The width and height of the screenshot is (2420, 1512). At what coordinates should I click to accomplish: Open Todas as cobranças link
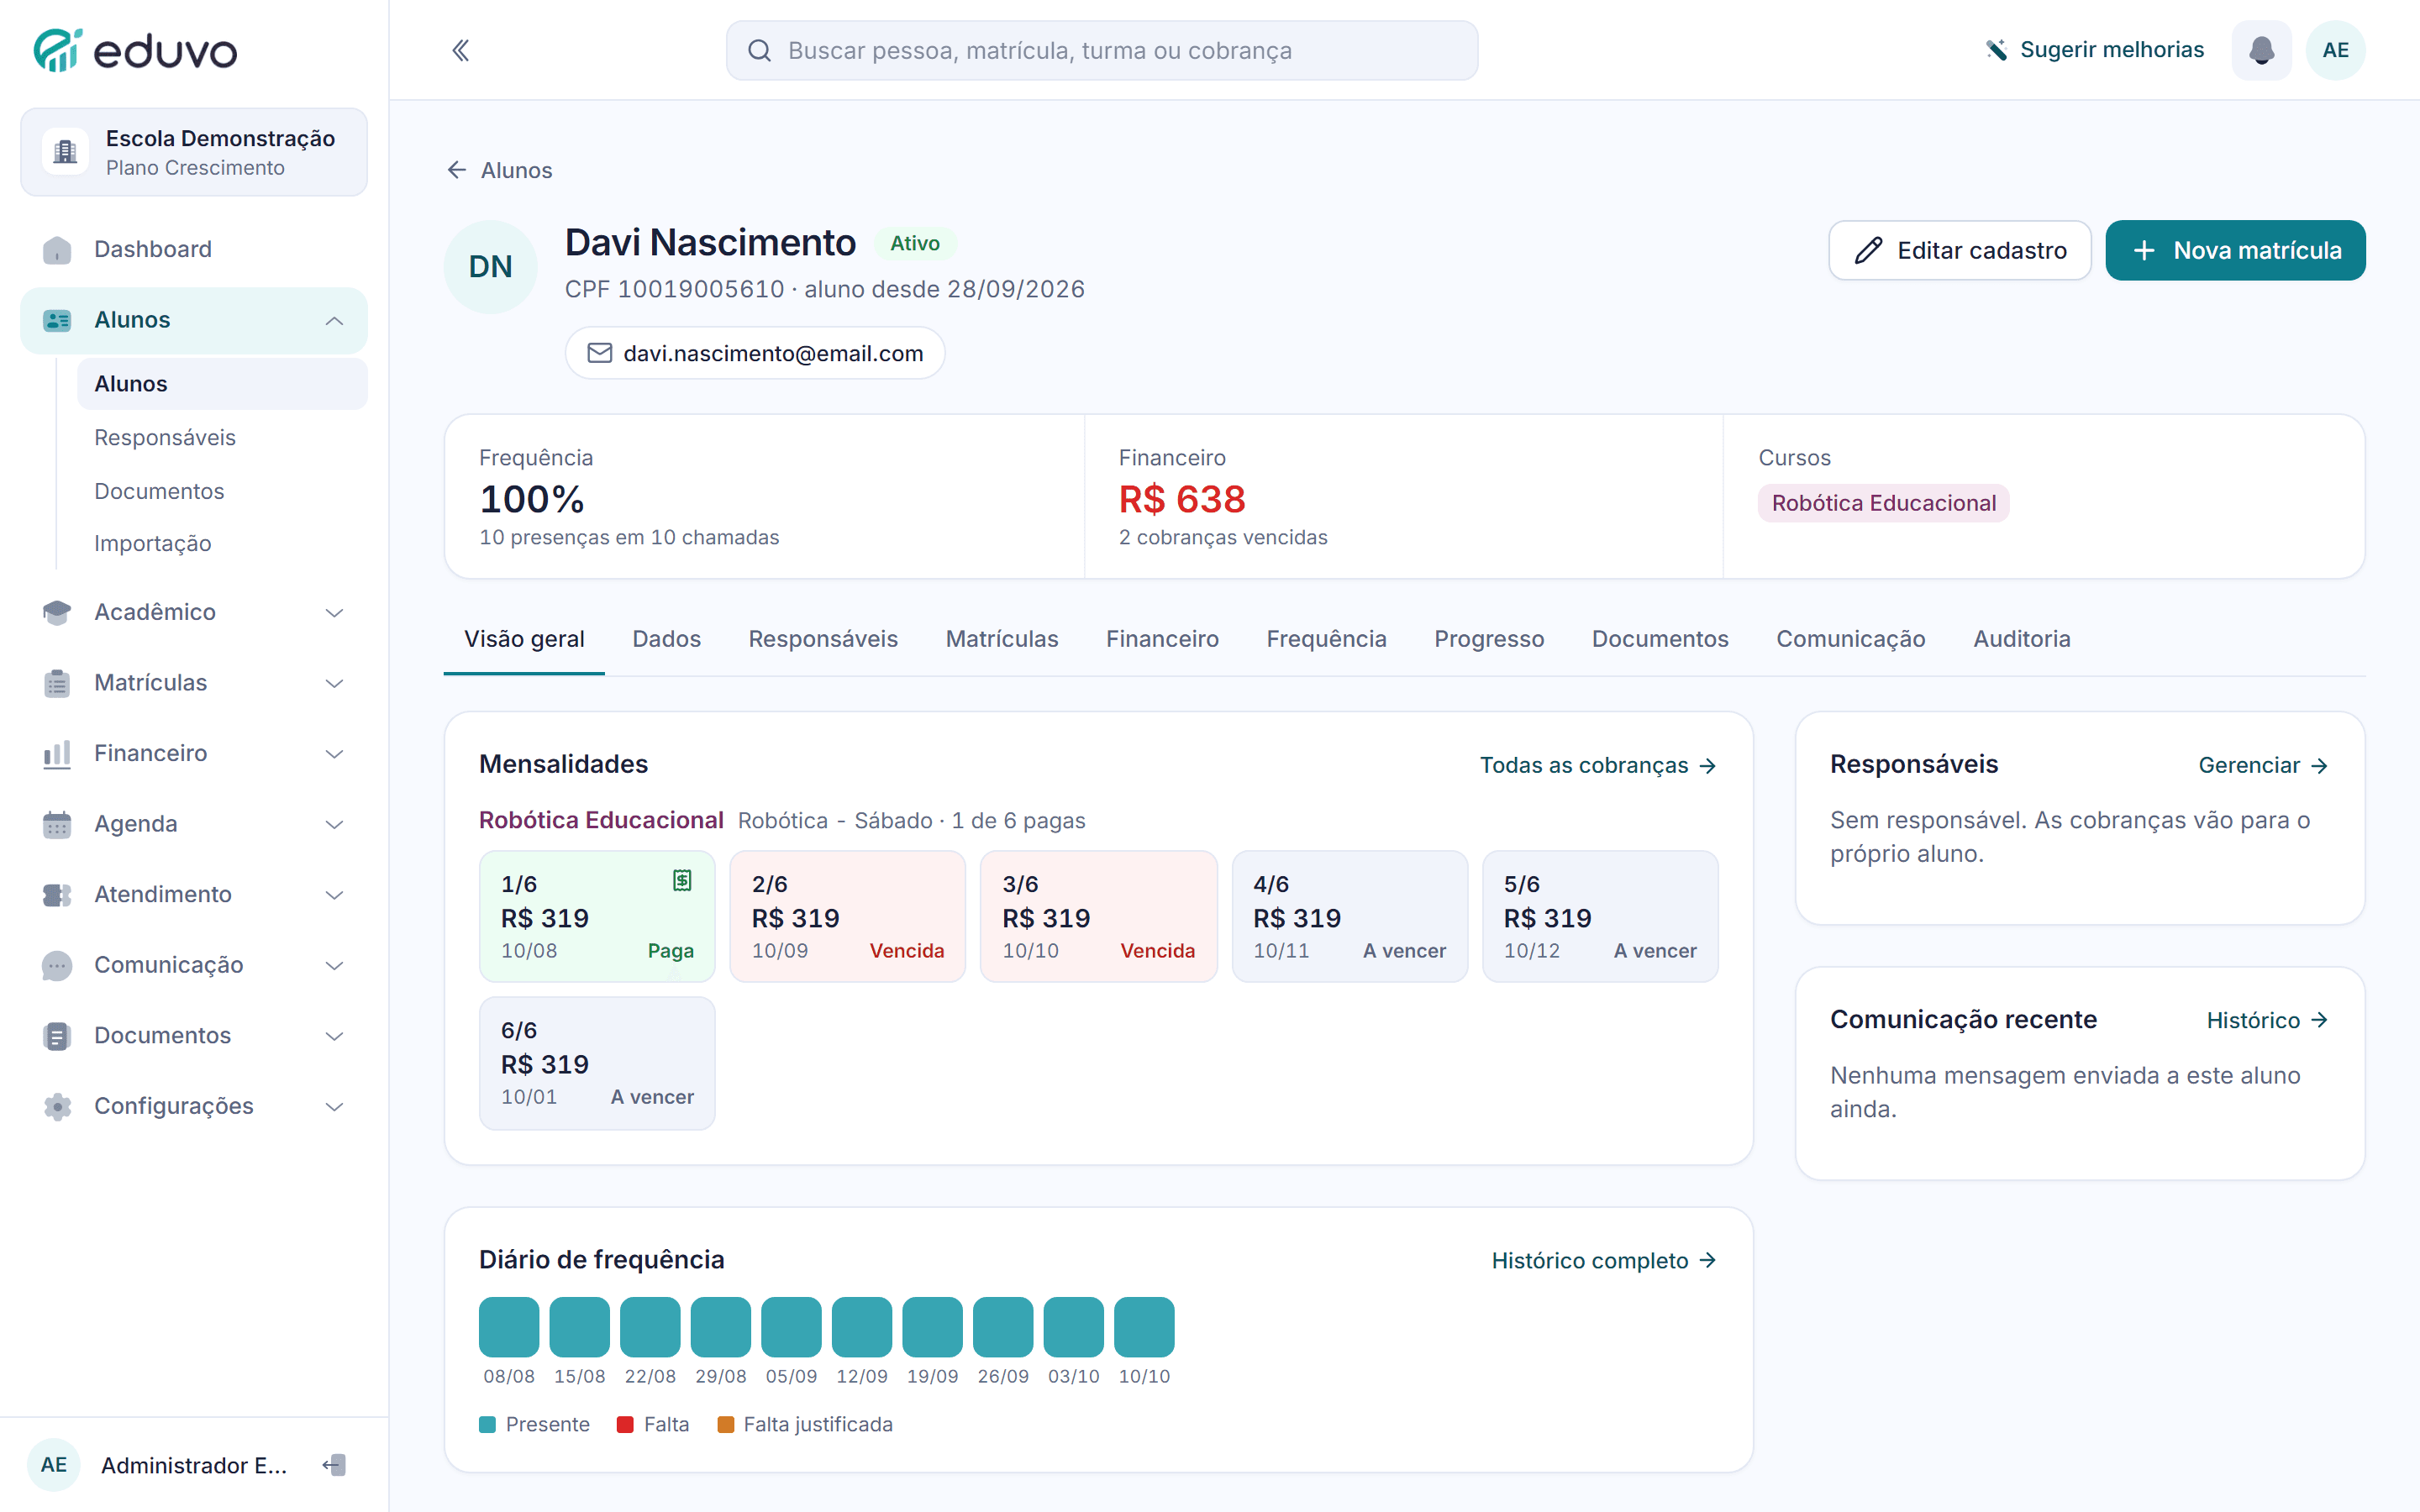(x=1598, y=765)
